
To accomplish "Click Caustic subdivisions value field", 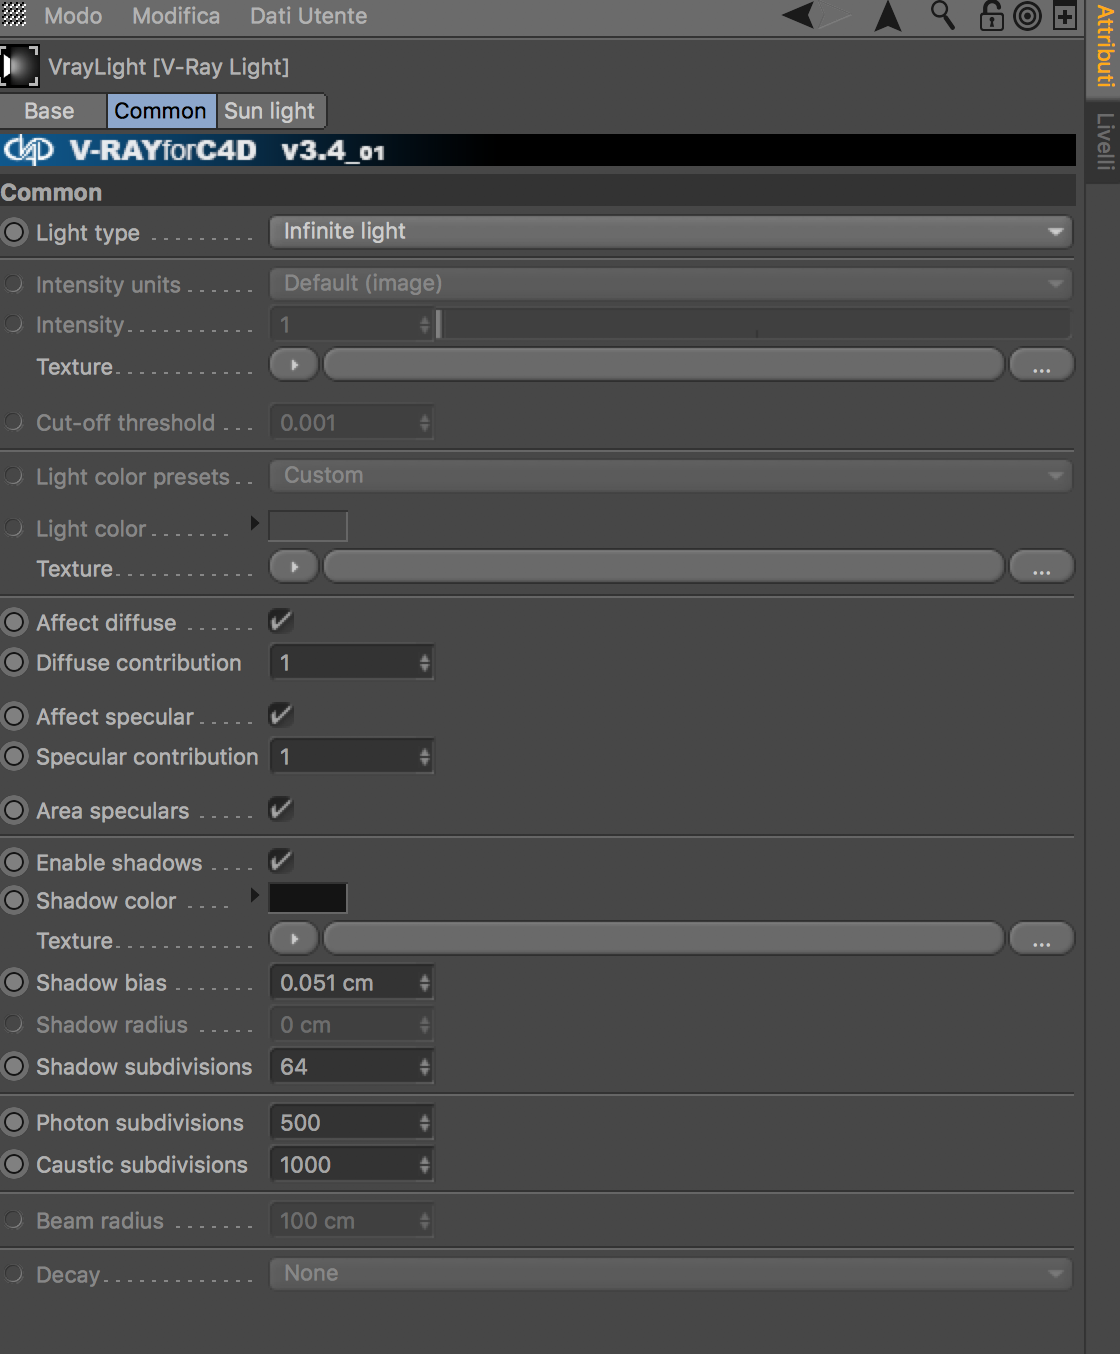I will point(343,1165).
